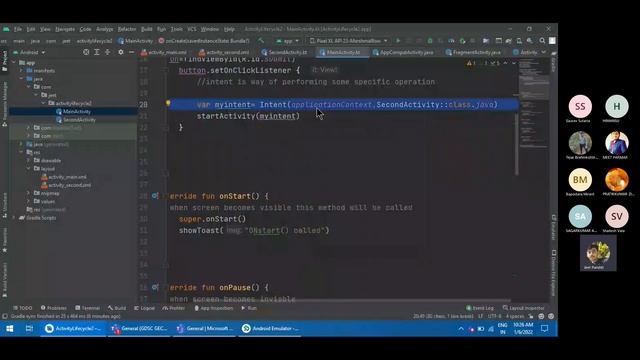Open the Terminal tool window
The width and height of the screenshot is (640, 360).
[x=87, y=308]
